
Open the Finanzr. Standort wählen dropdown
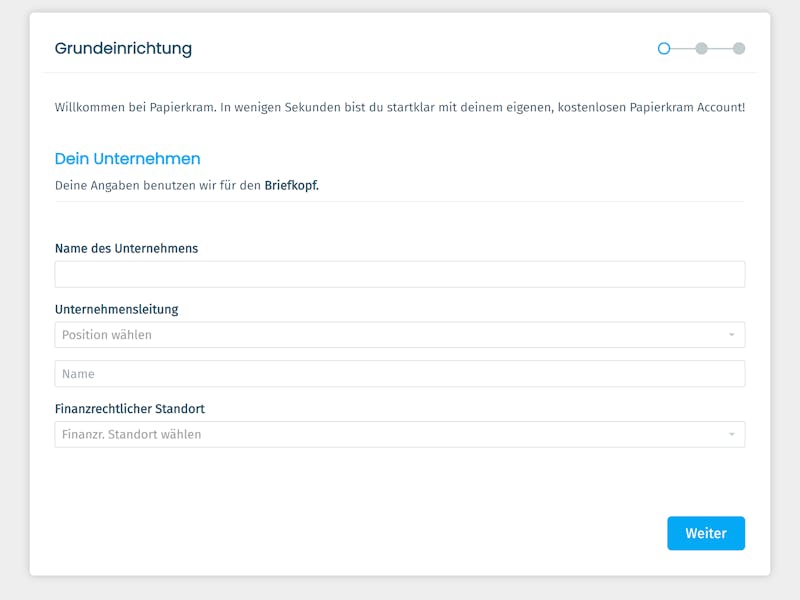(399, 434)
